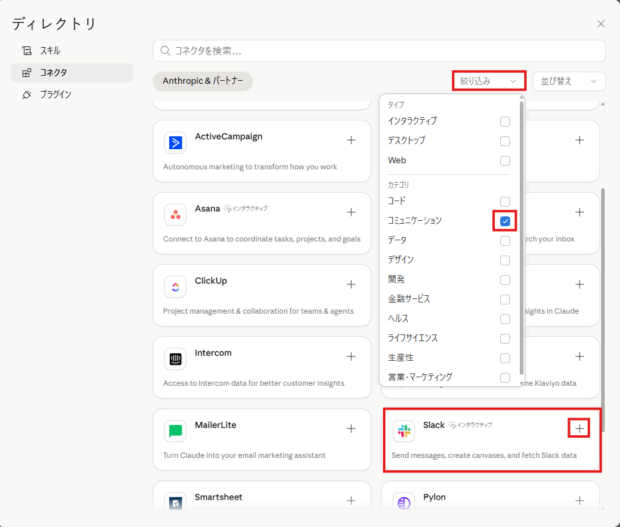Enable the インタラクティブ type checkbox
The height and width of the screenshot is (527, 620).
click(505, 121)
